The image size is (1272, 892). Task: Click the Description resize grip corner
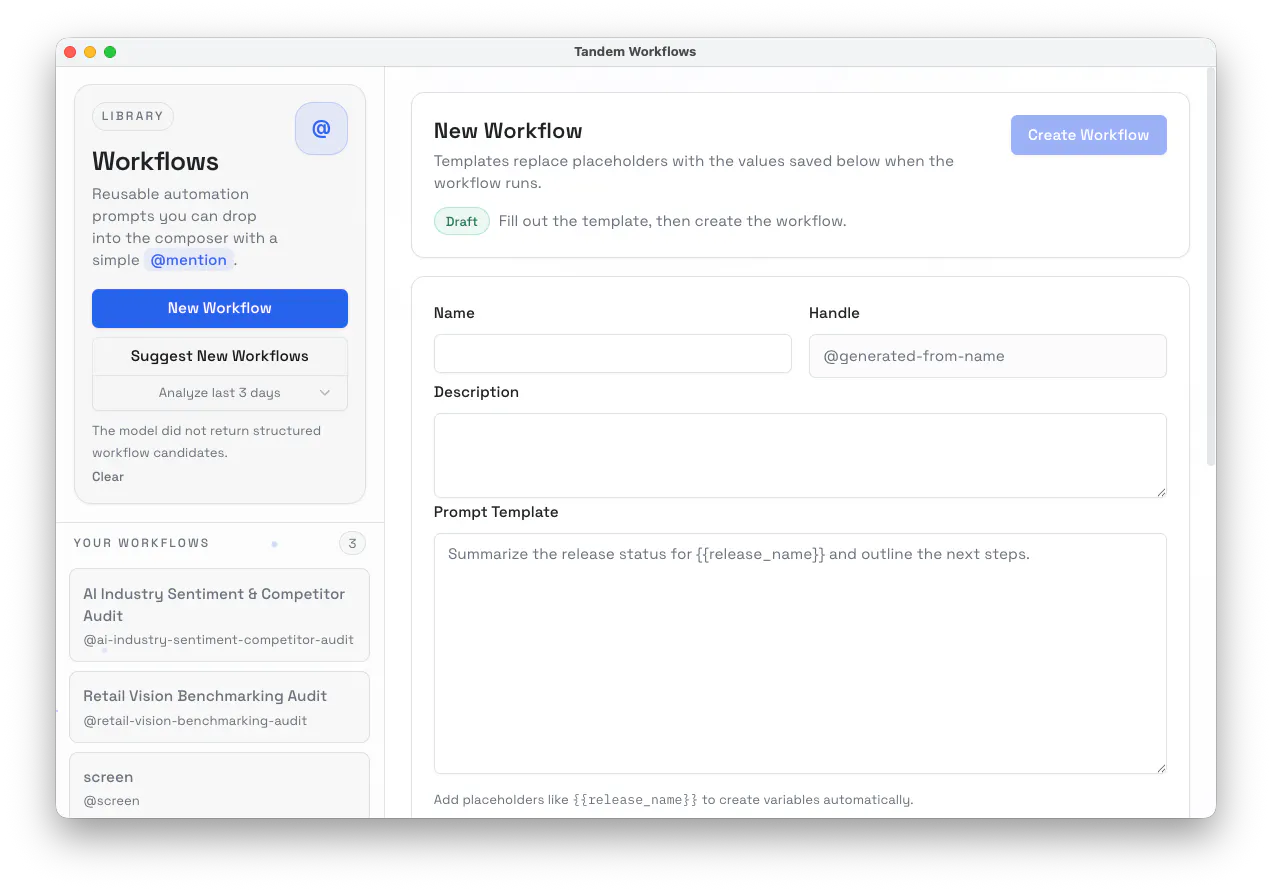[x=1160, y=491]
